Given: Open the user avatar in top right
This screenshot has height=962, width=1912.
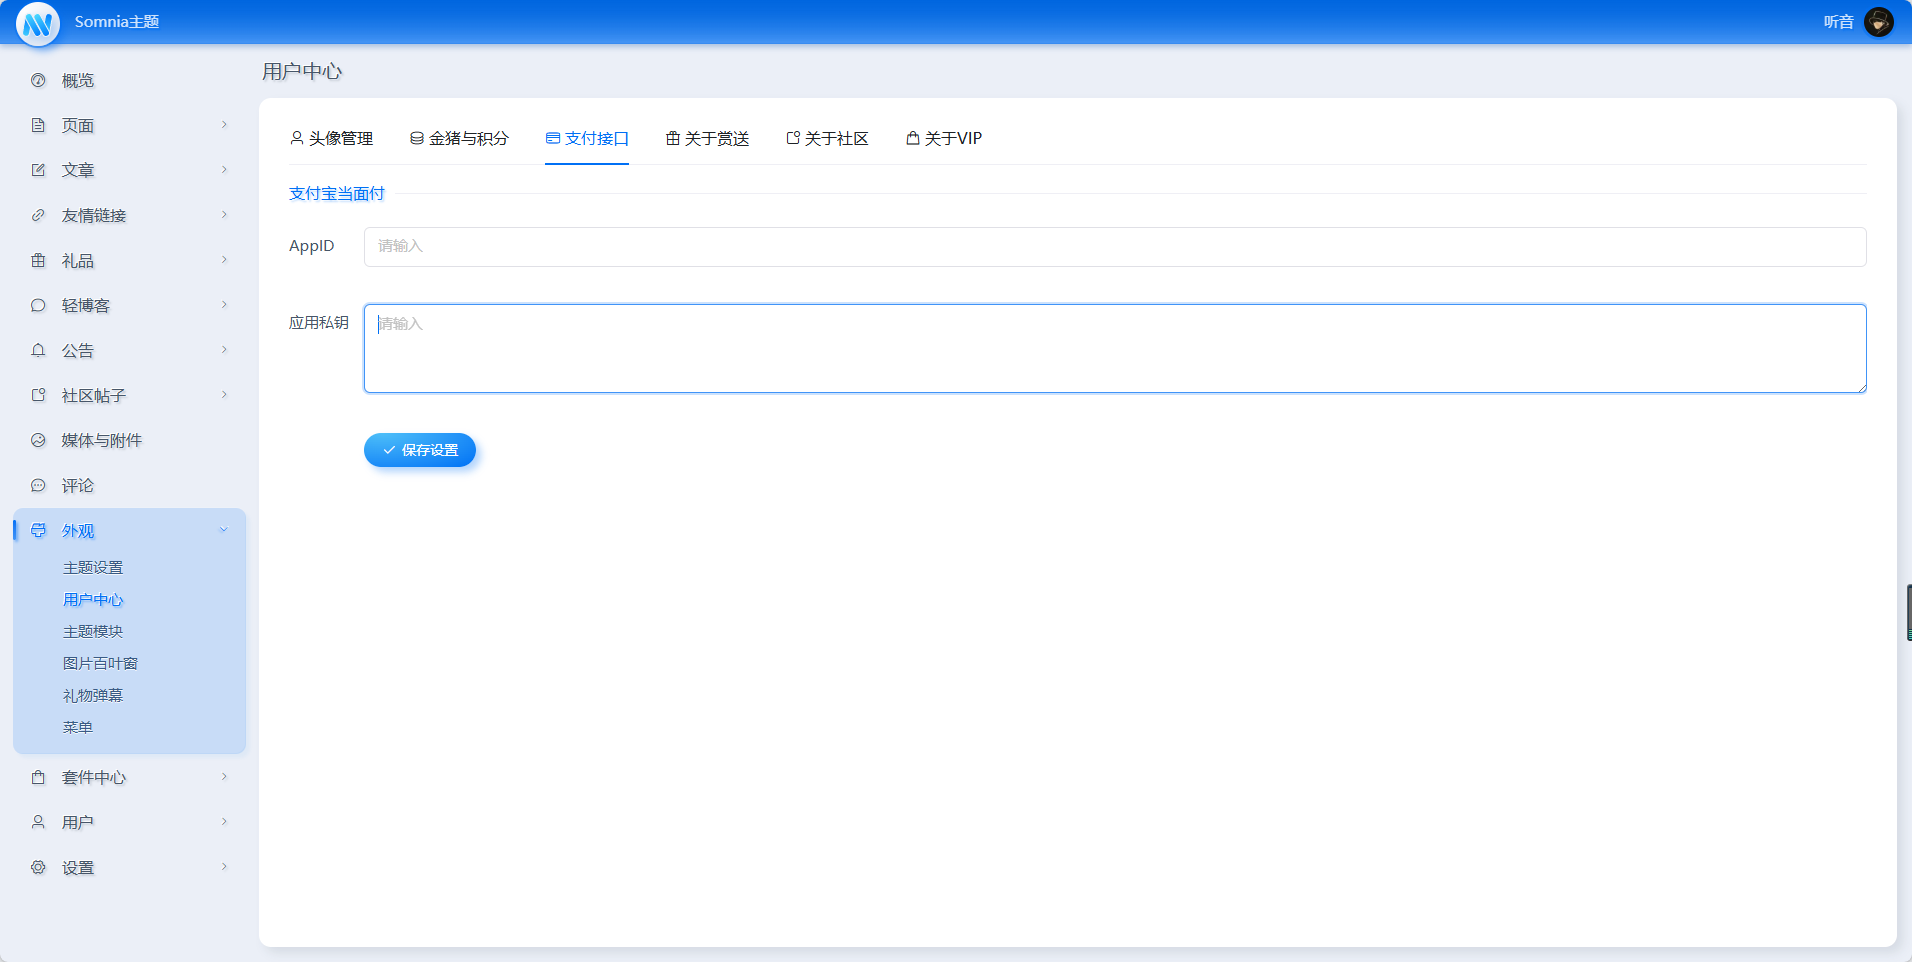Looking at the screenshot, I should (x=1878, y=22).
